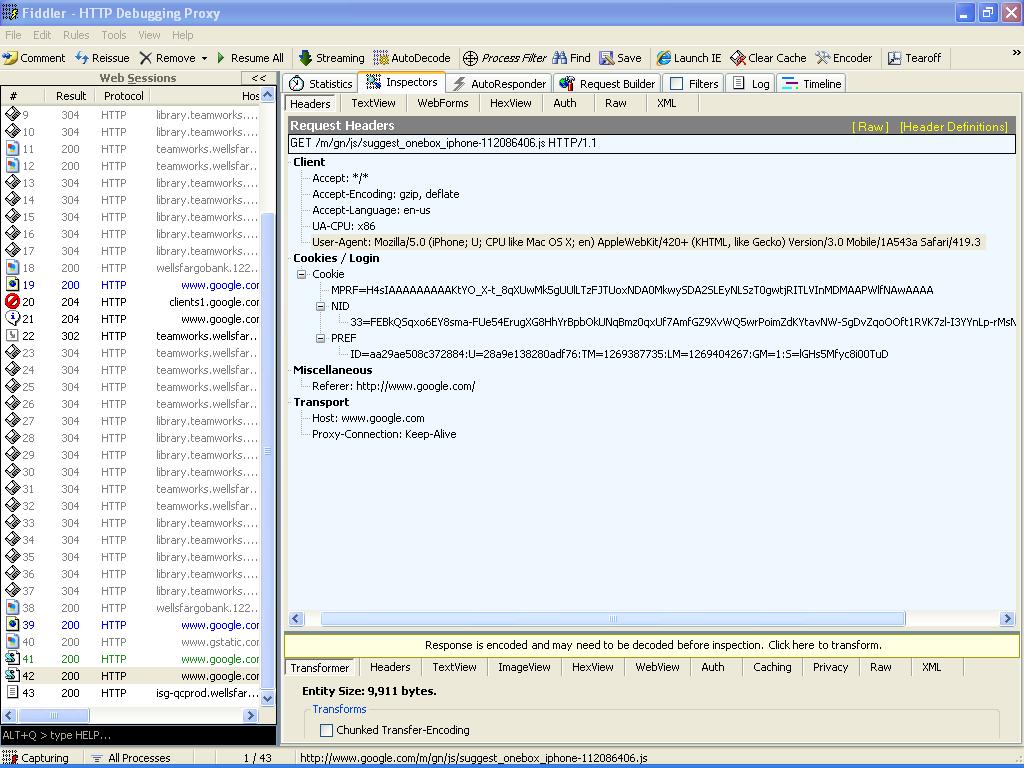Open Find with the binoculars icon

tap(560, 58)
